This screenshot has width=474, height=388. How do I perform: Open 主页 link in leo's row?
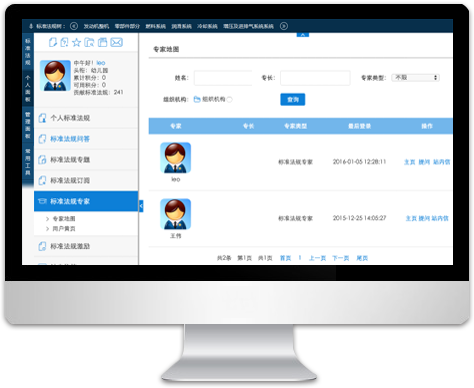click(x=410, y=162)
